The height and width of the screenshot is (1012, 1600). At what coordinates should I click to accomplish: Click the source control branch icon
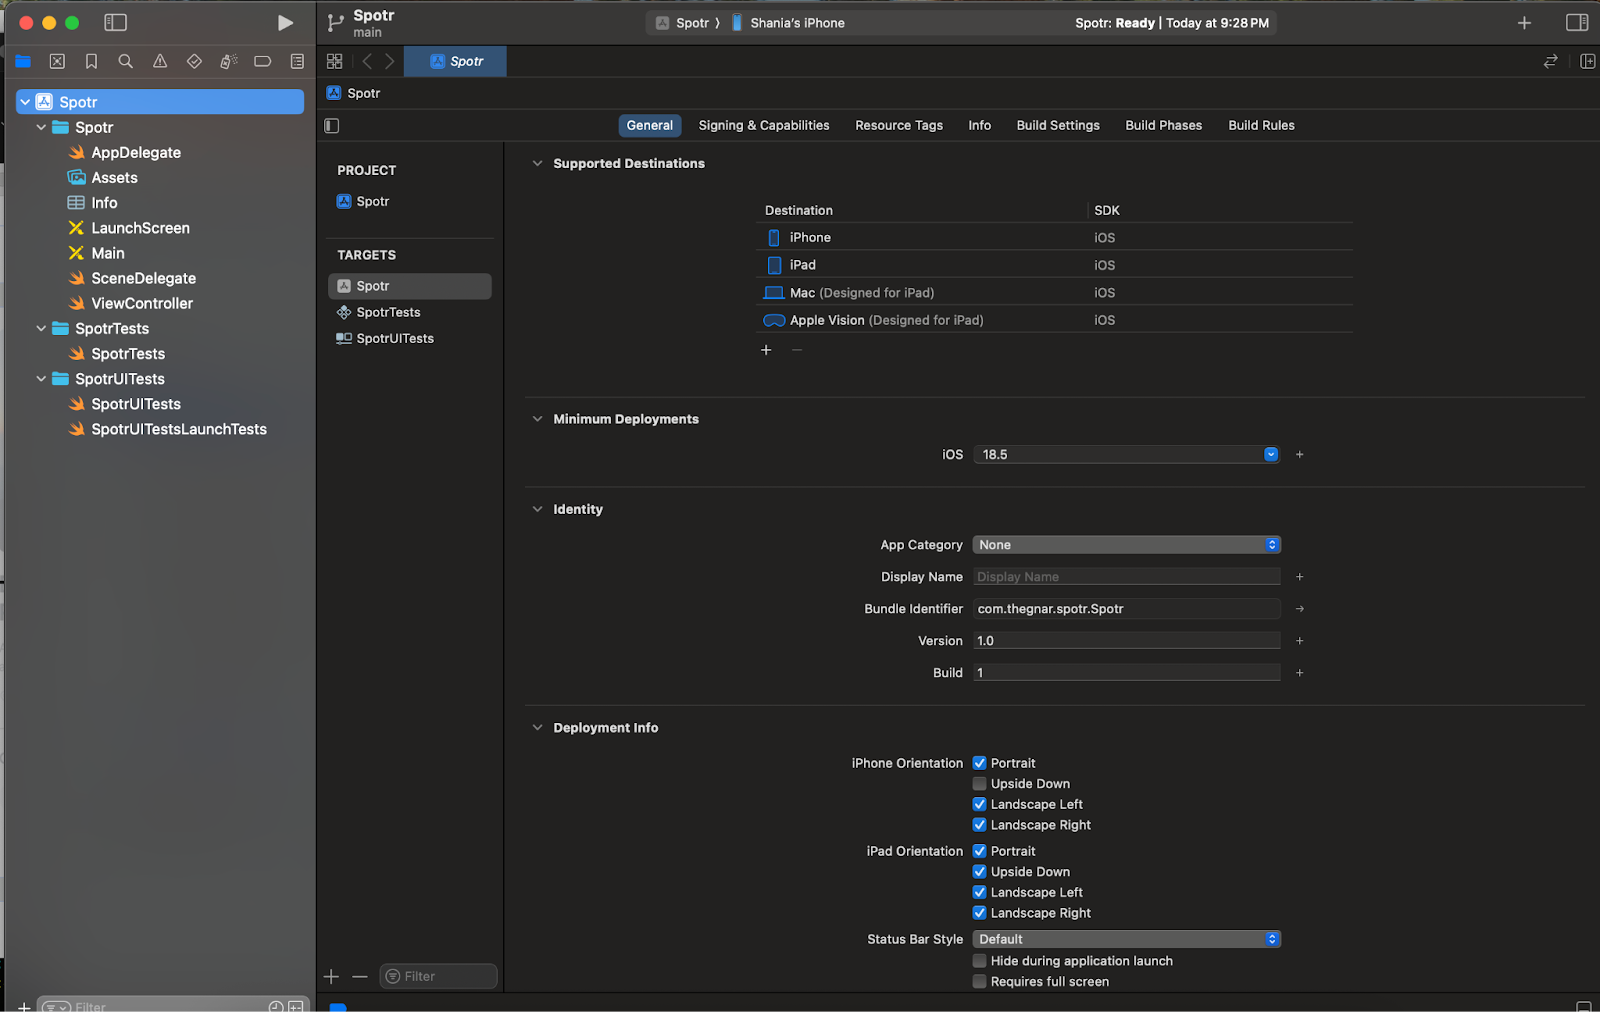pyautogui.click(x=336, y=22)
